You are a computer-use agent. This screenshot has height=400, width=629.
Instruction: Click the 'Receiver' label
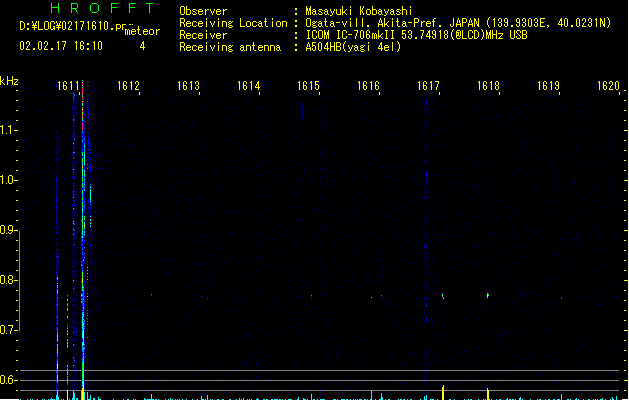pos(203,35)
